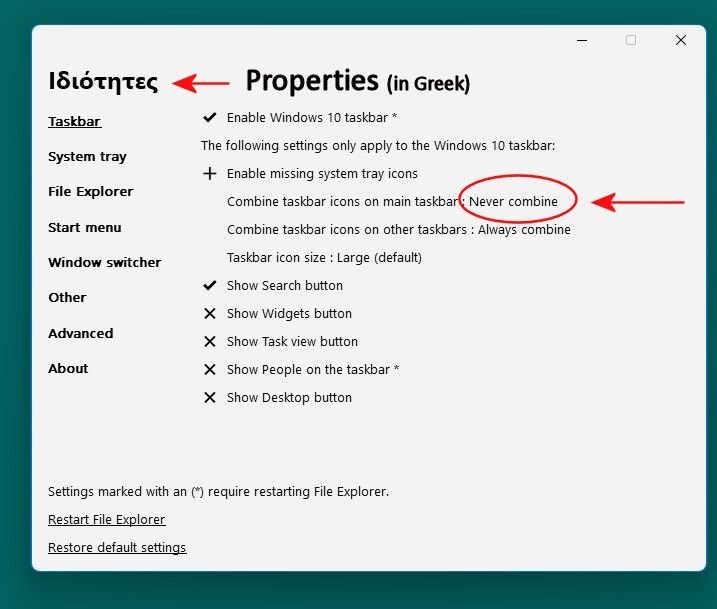Open the File Explorer section
The width and height of the screenshot is (717, 609).
(x=91, y=192)
